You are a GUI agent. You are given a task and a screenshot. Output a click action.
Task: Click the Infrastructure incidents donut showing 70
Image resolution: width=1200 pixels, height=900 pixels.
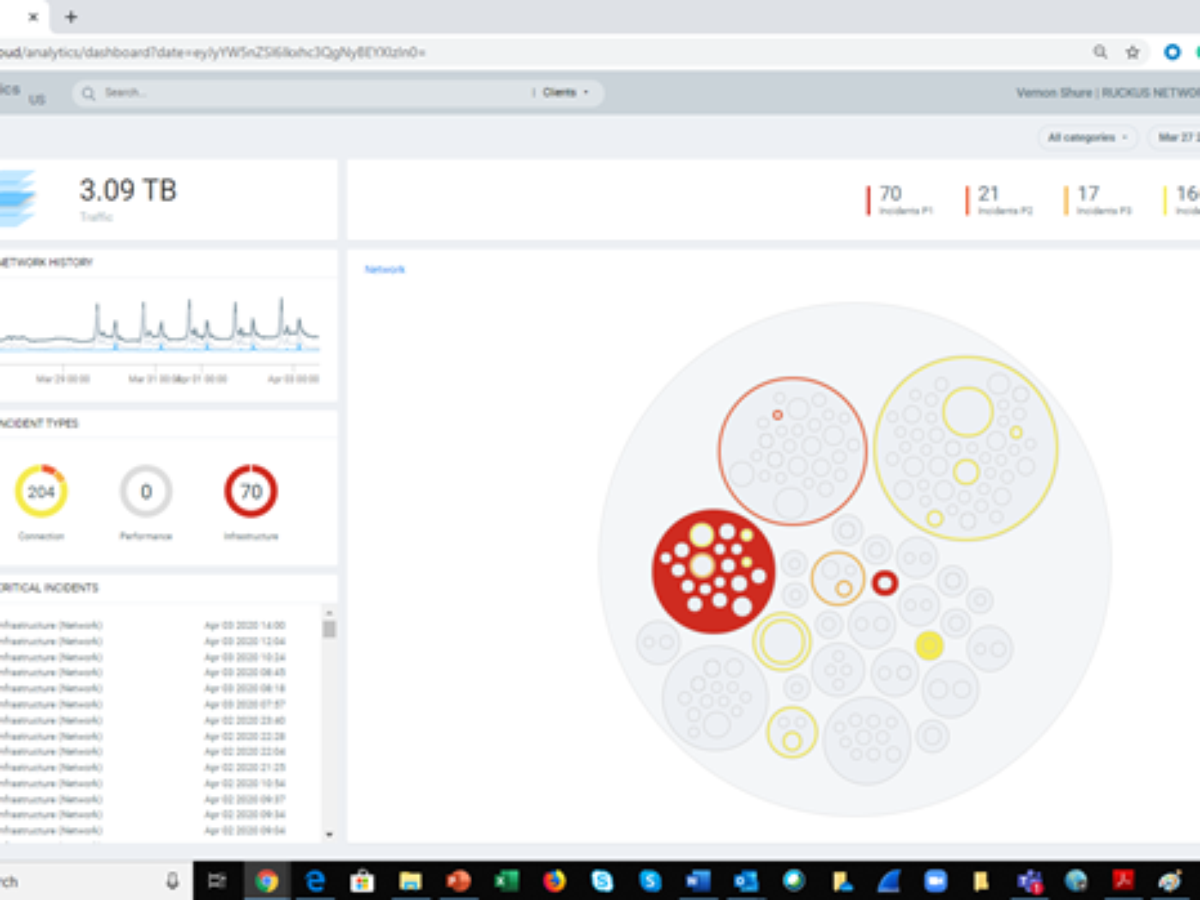tap(251, 491)
